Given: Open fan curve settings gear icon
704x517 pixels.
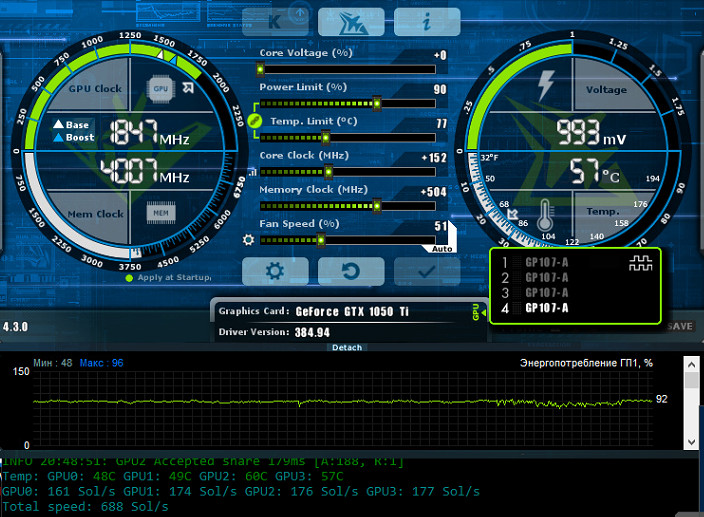Looking at the screenshot, I should pos(248,240).
